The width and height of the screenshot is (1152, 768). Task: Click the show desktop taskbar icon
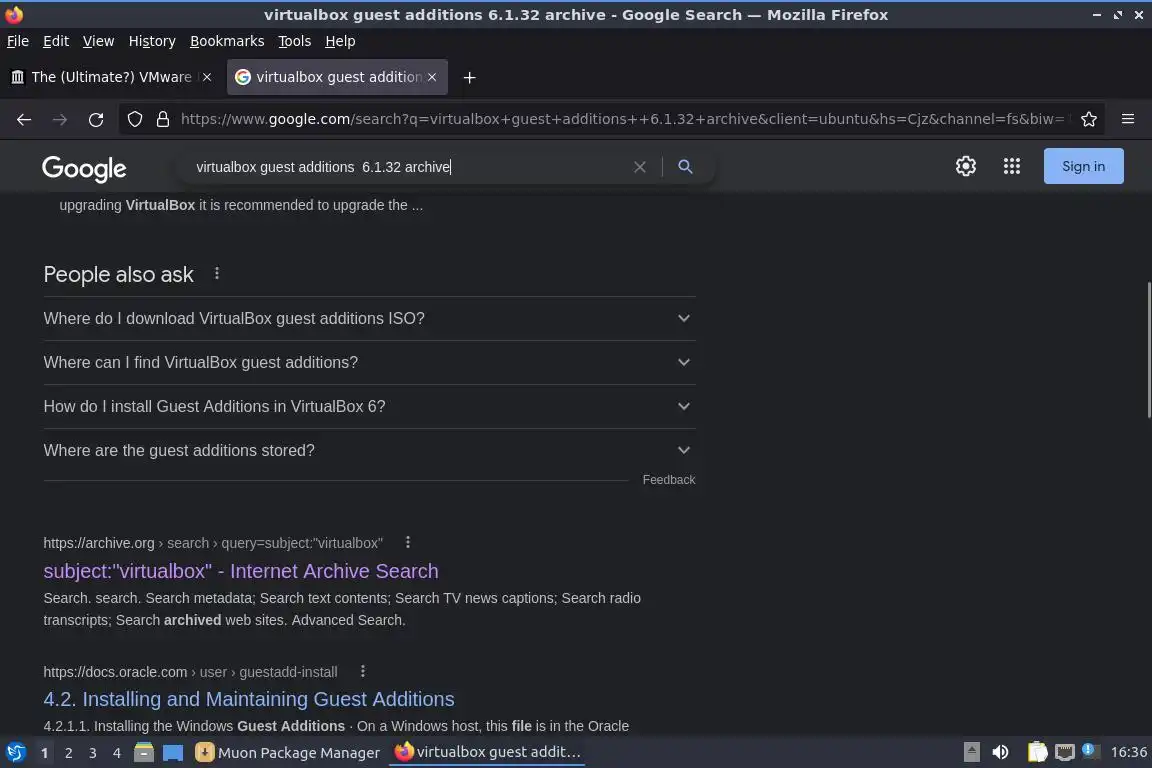173,752
